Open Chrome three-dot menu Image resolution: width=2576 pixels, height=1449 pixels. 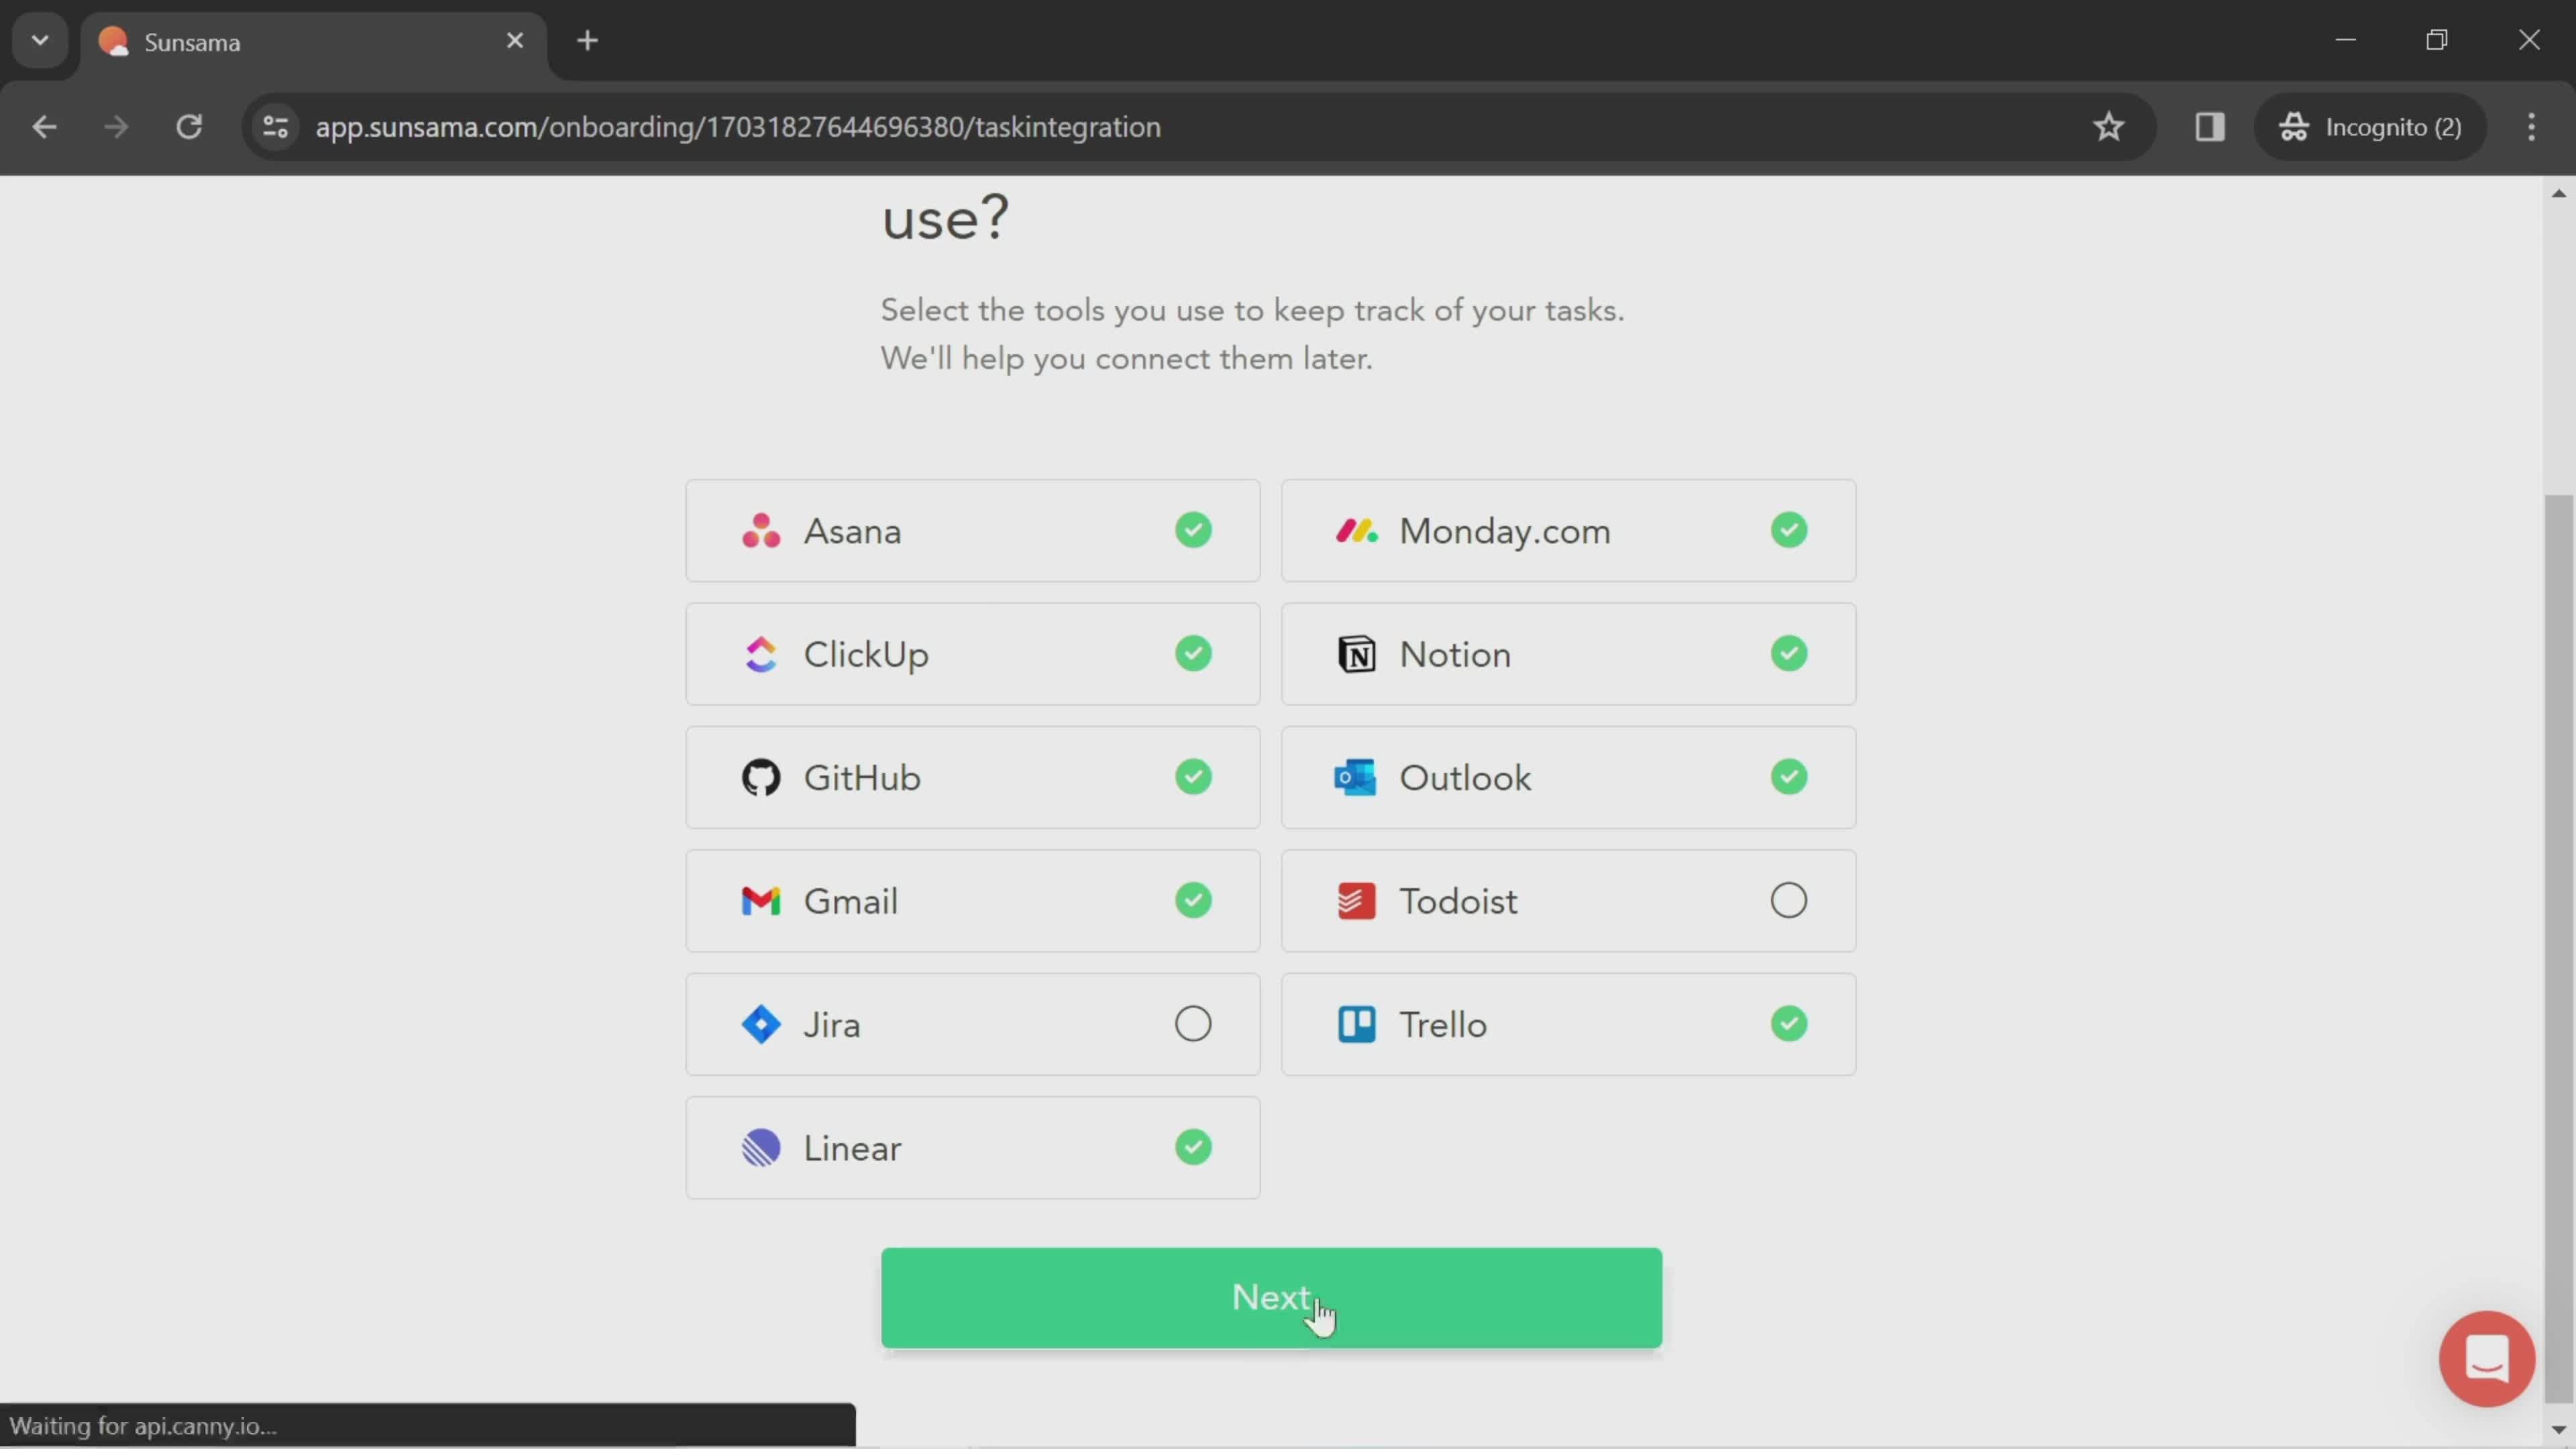2531,127
